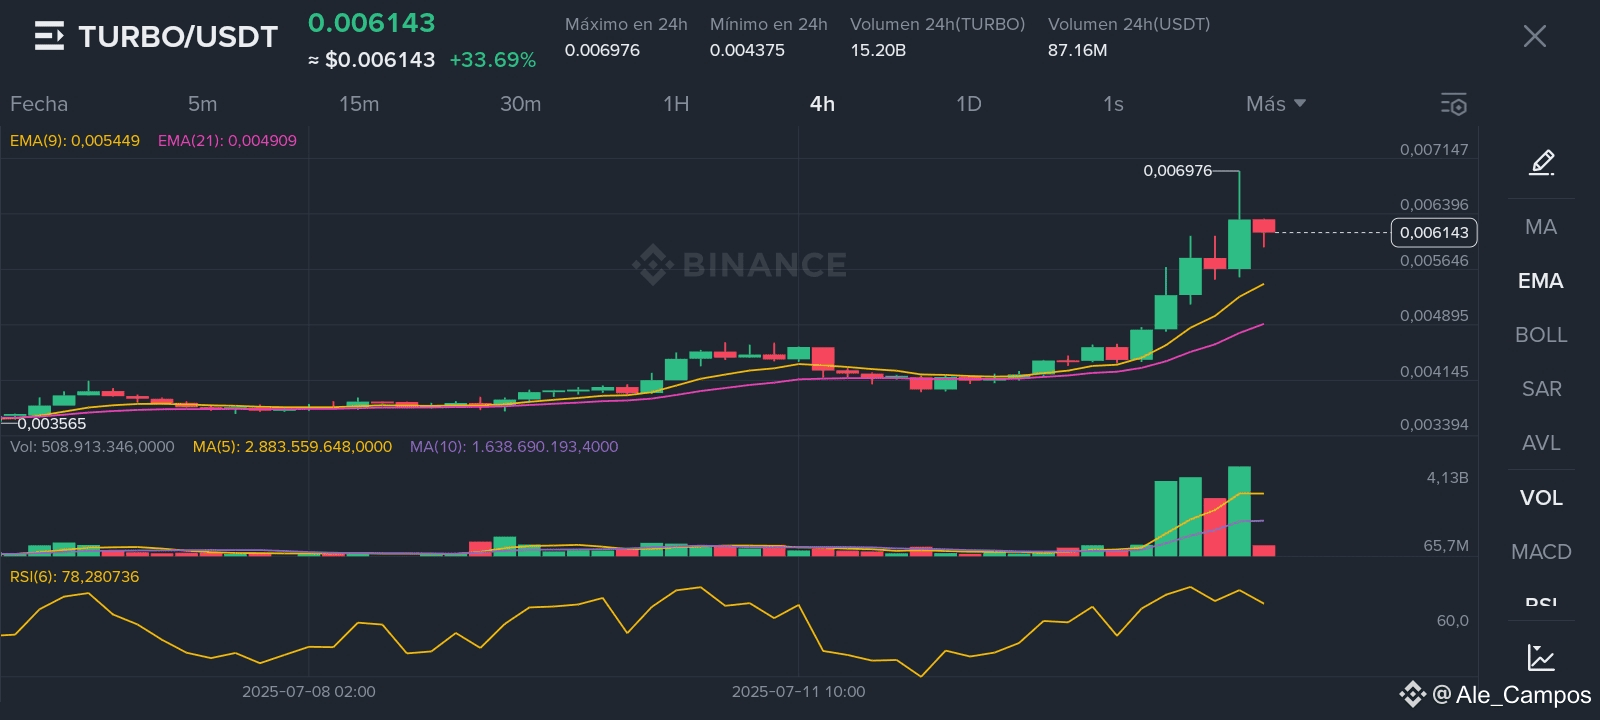Select the drawing pencil tool
1600x720 pixels.
coord(1541,162)
